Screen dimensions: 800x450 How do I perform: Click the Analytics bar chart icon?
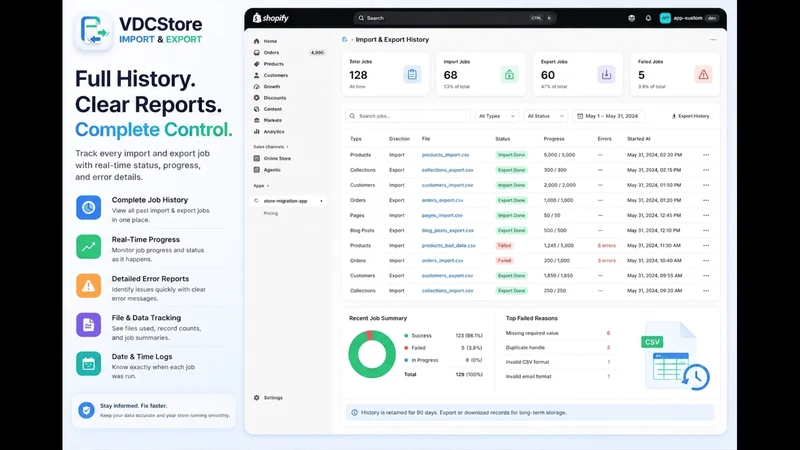(257, 131)
